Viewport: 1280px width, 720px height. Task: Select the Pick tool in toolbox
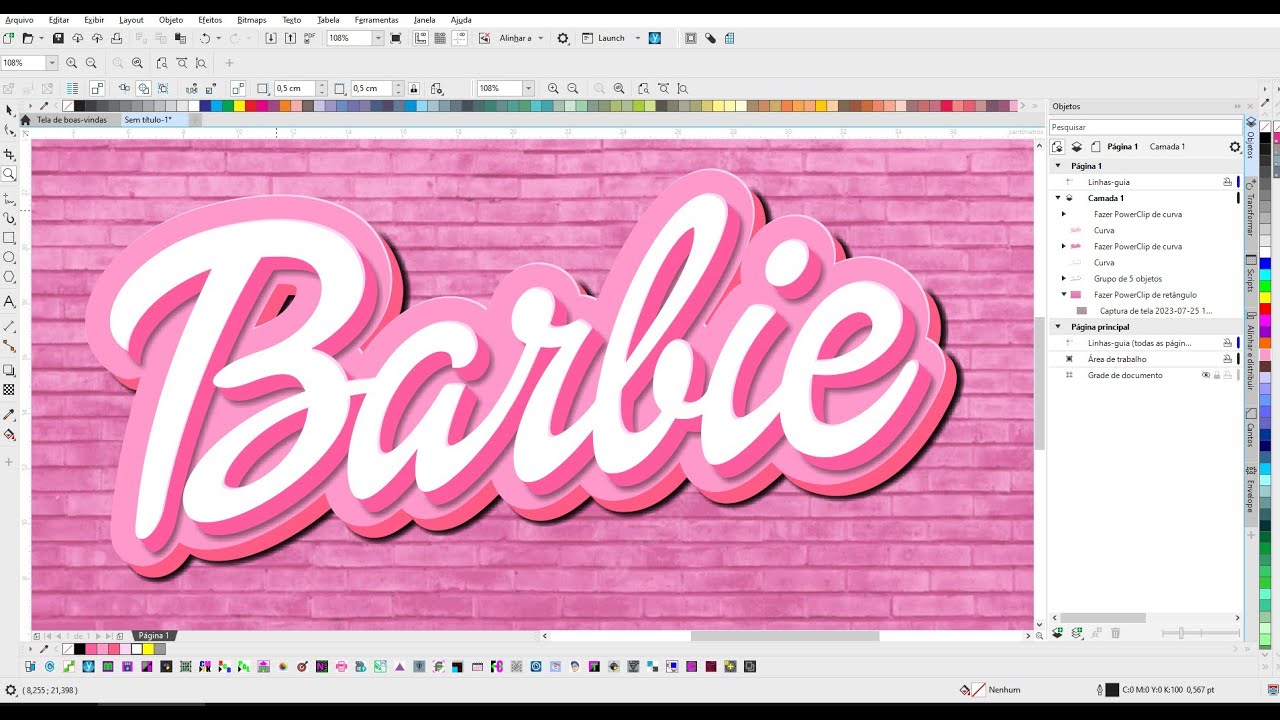point(9,110)
